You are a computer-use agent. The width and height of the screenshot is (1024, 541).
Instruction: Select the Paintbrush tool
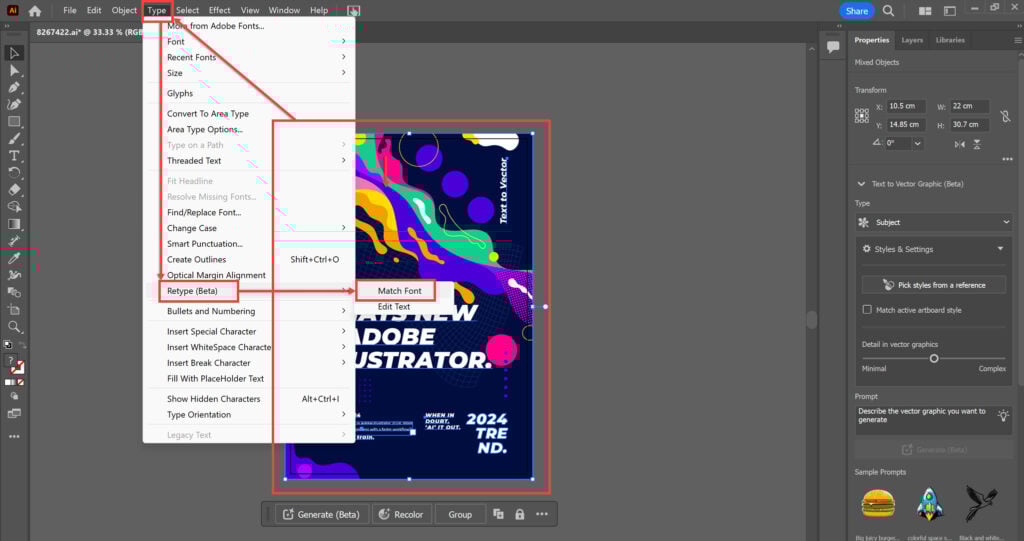[14, 139]
